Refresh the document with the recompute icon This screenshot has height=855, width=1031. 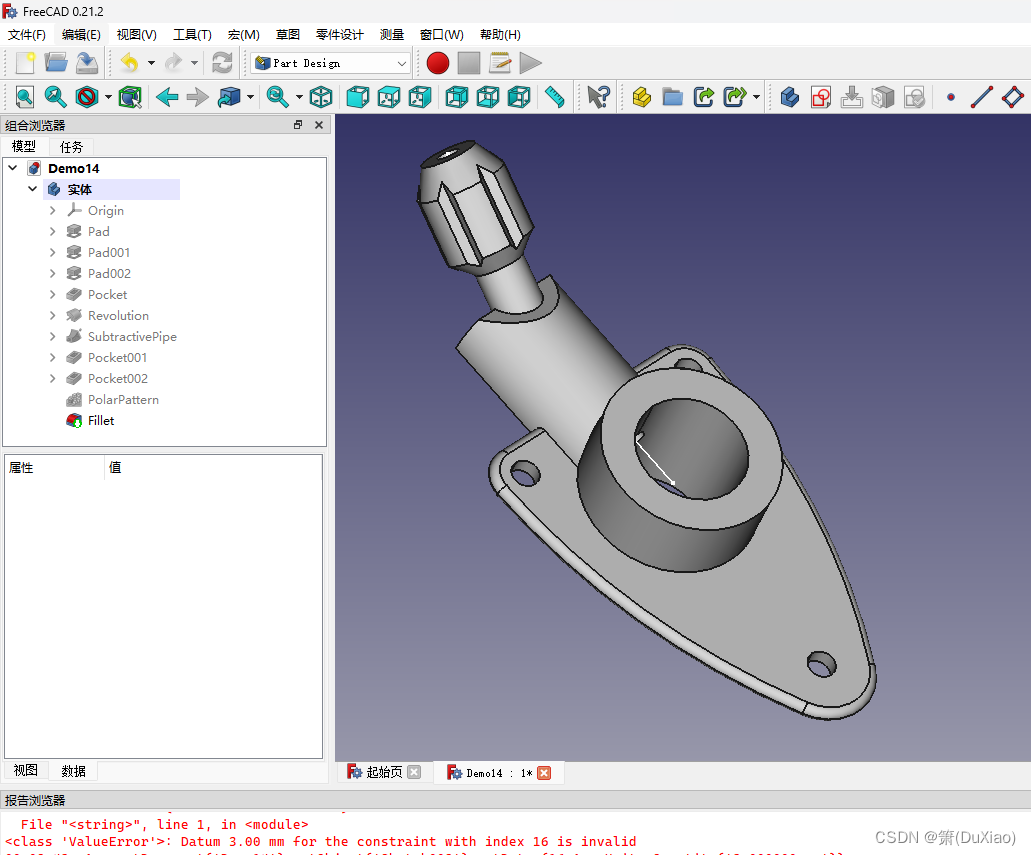point(222,63)
